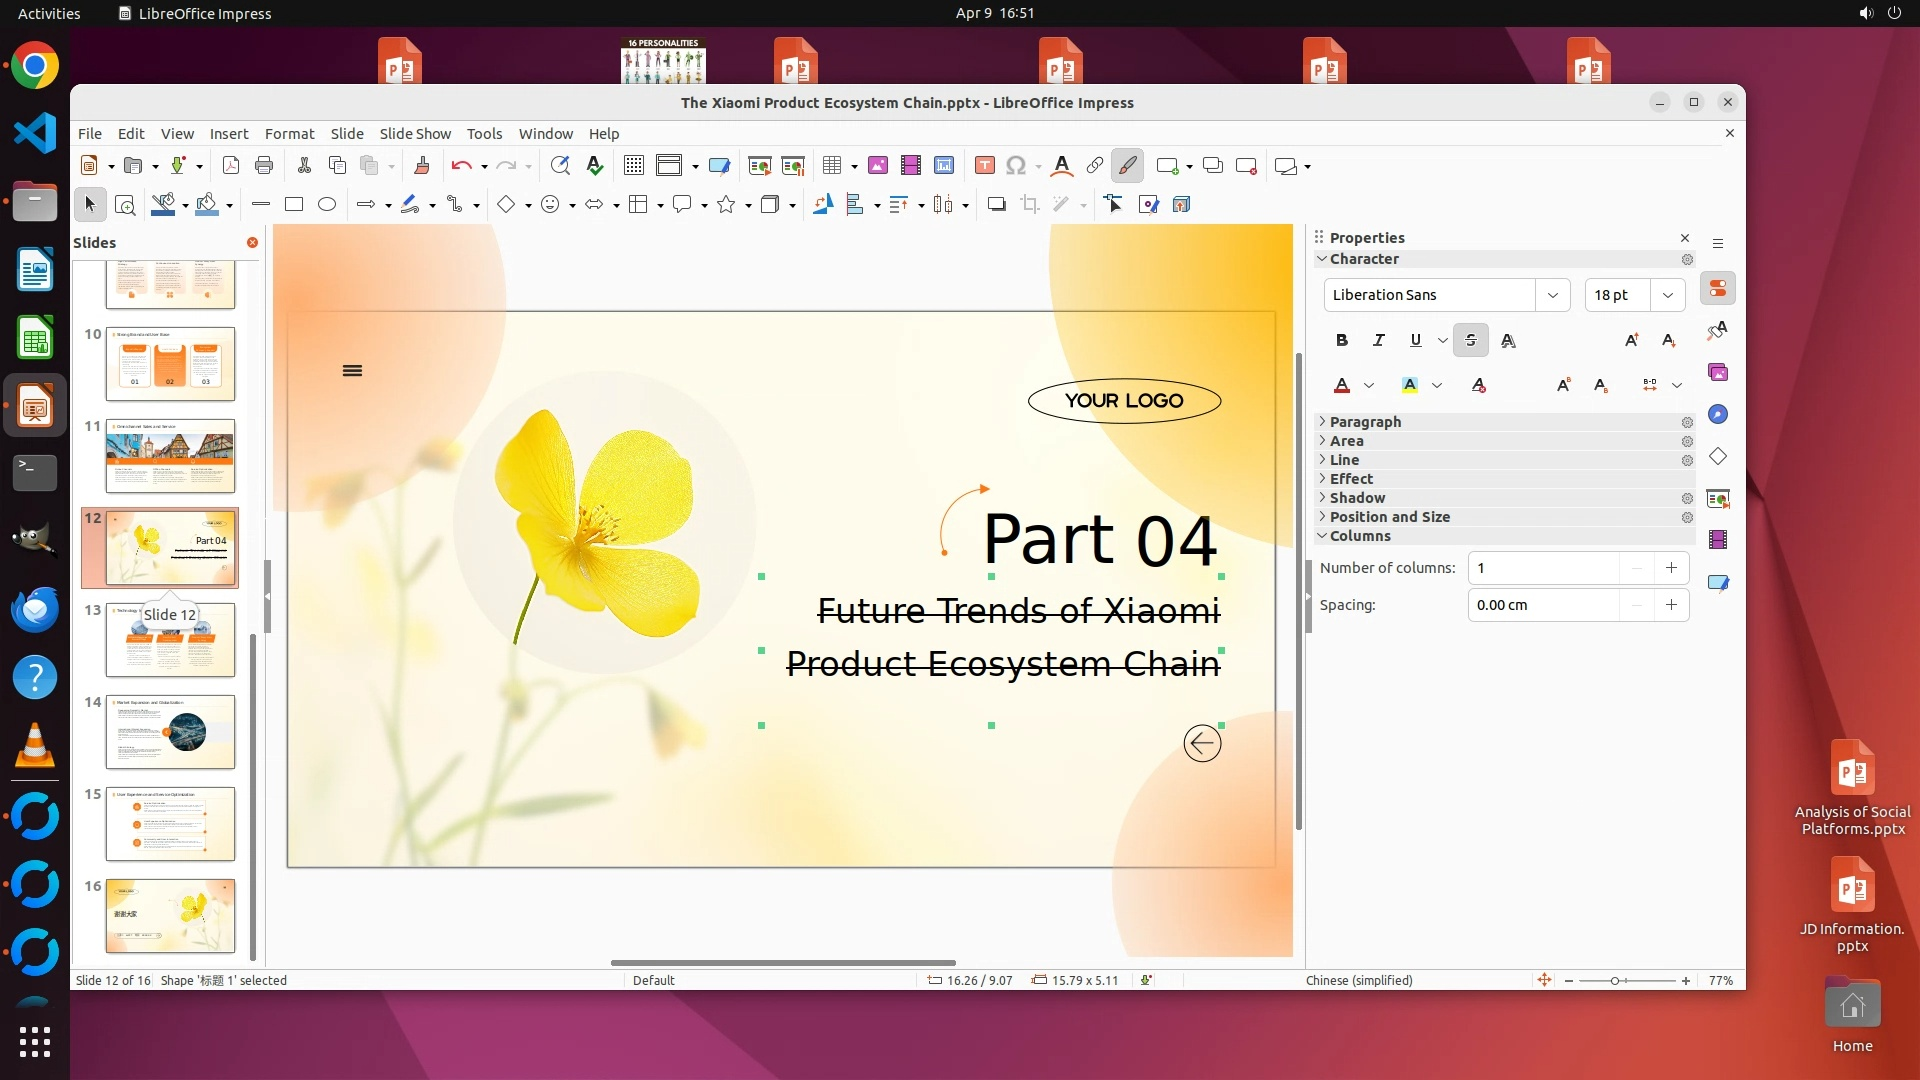Click the Insert Special Character omega icon
The image size is (1920, 1080).
click(1016, 166)
